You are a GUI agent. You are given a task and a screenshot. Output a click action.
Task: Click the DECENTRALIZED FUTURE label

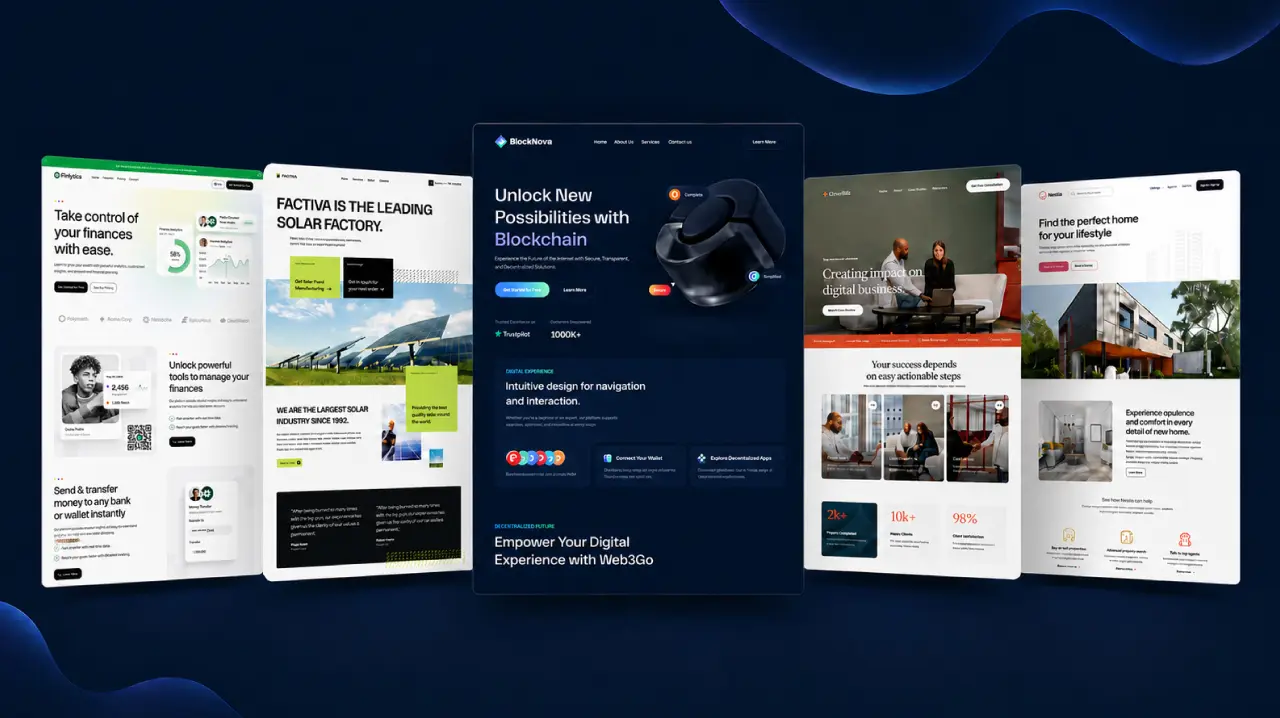click(524, 526)
